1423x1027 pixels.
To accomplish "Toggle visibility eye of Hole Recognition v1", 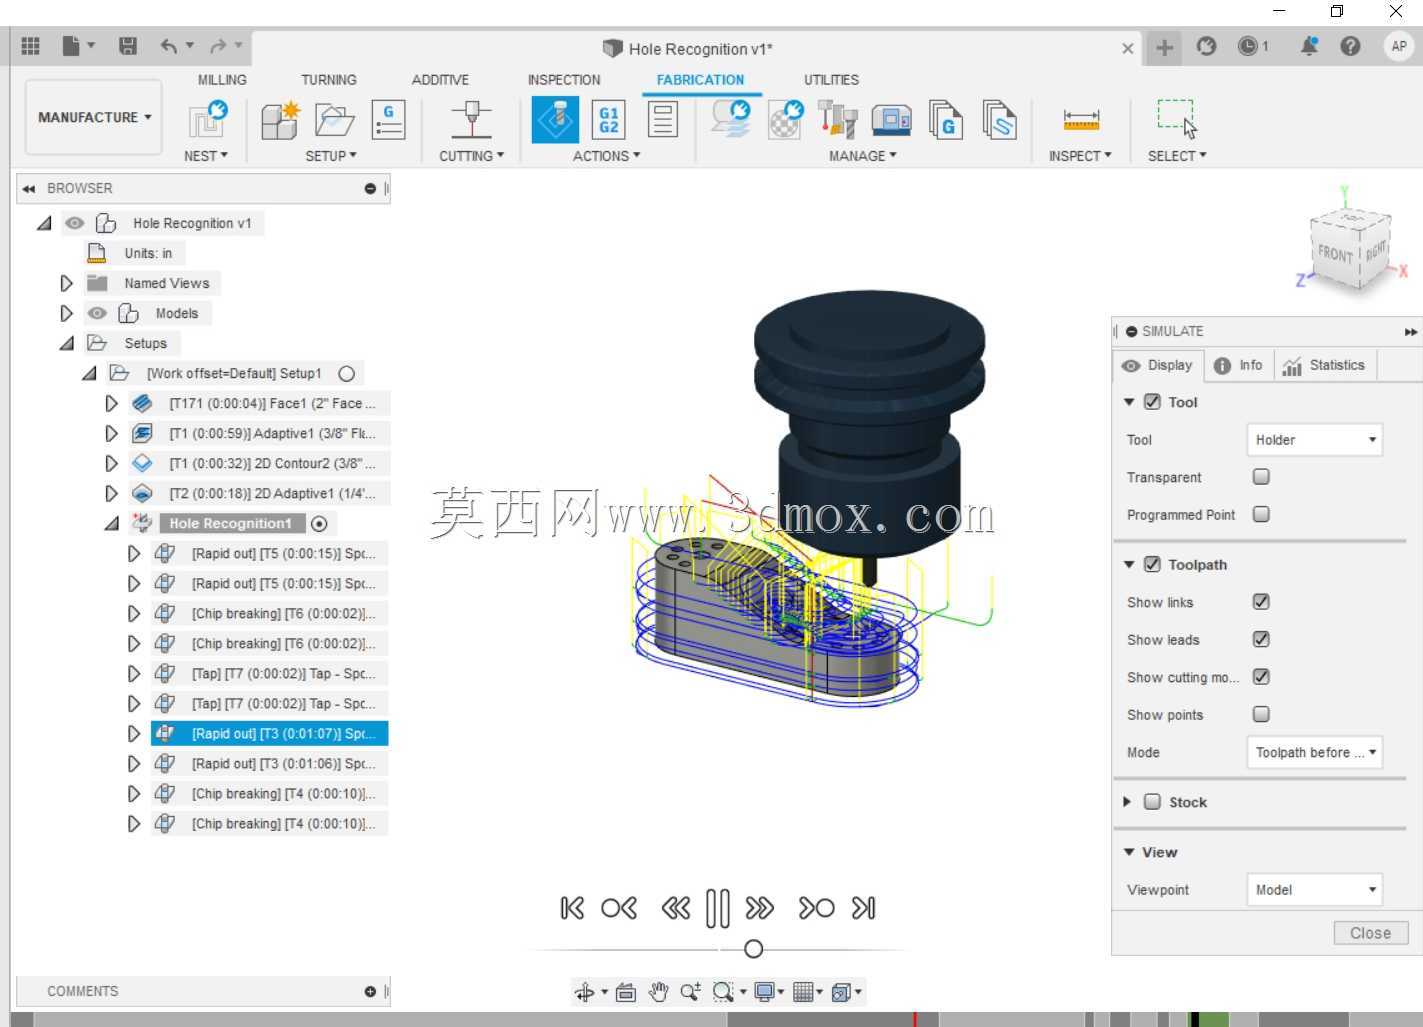I will 74,223.
